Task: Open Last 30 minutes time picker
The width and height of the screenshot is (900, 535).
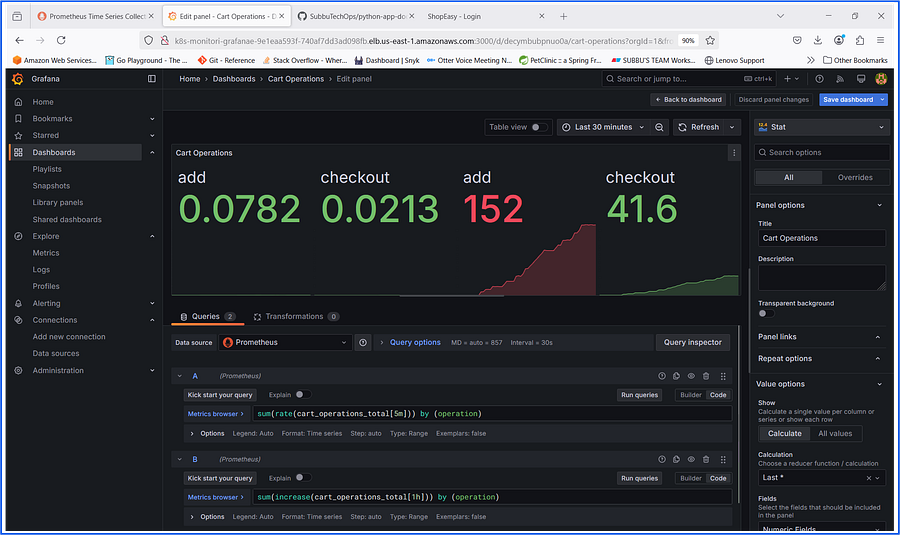Action: (603, 127)
